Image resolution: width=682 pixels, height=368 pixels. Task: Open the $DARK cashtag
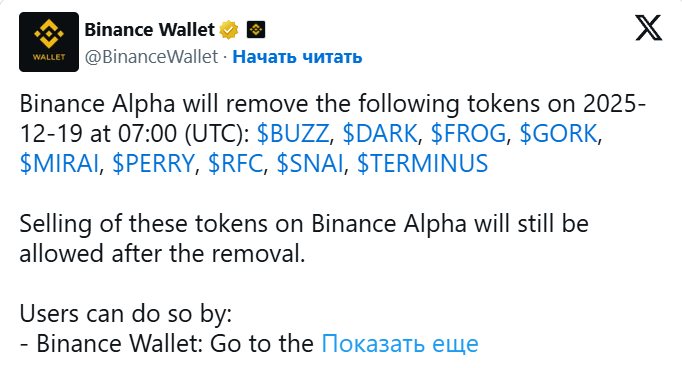click(380, 133)
